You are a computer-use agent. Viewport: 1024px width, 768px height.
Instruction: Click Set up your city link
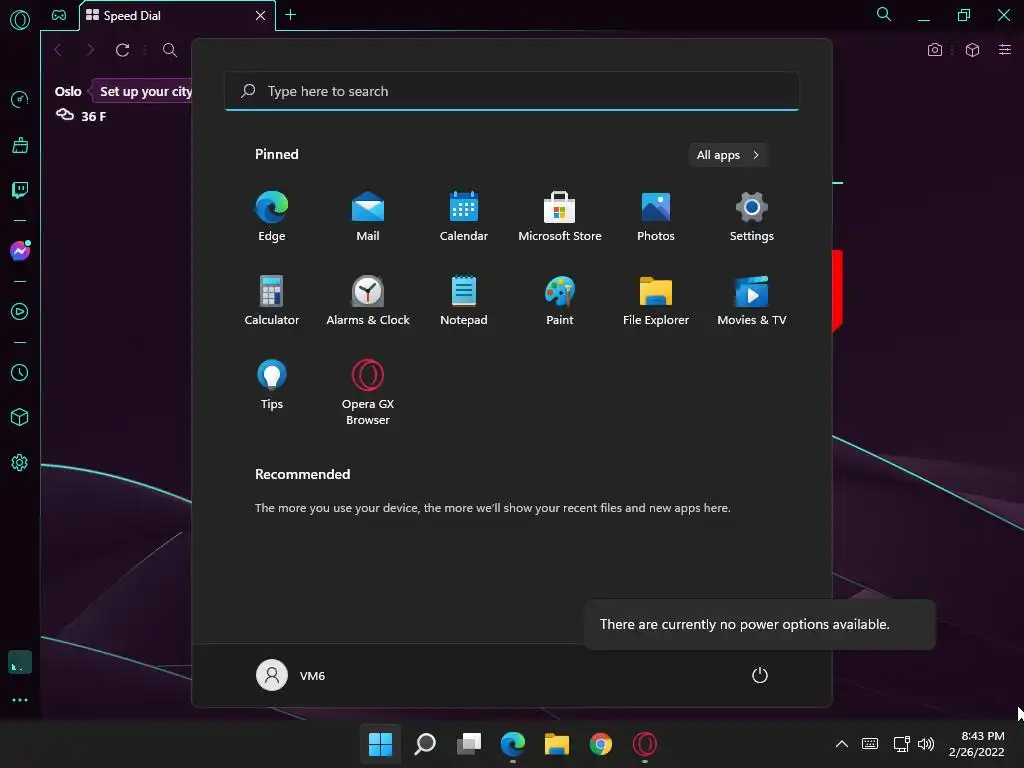pos(146,91)
